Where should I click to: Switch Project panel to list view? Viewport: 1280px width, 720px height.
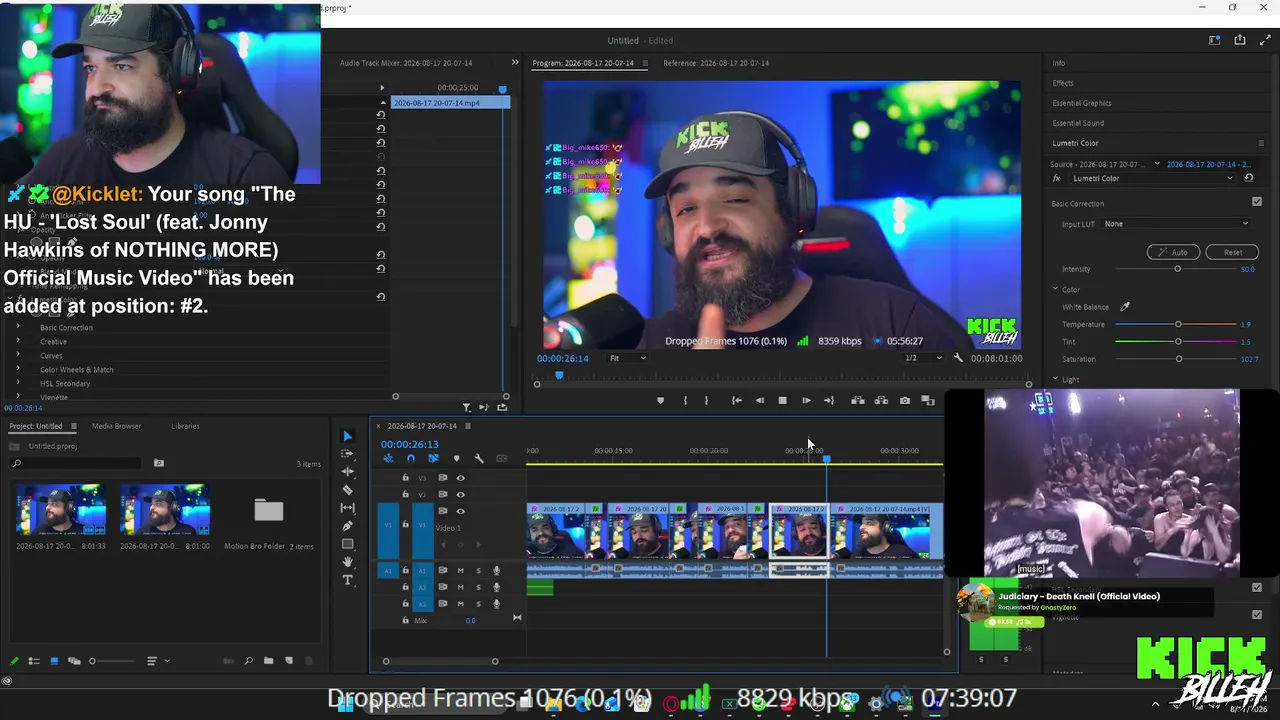pyautogui.click(x=34, y=661)
